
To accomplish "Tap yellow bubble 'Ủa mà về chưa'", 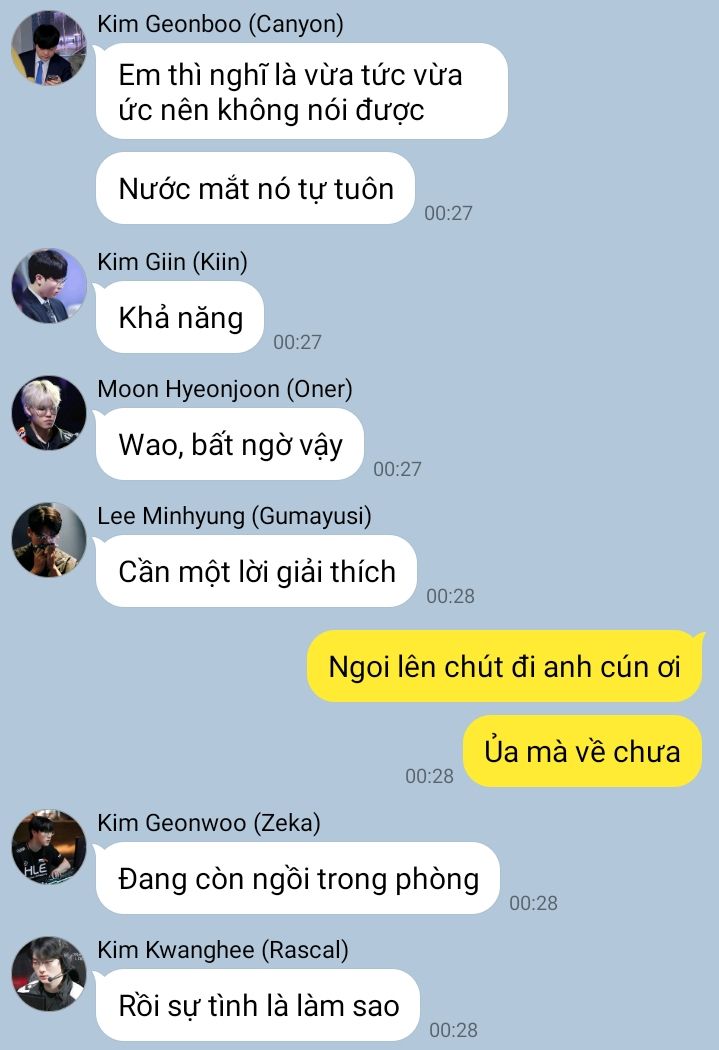I will point(582,751).
